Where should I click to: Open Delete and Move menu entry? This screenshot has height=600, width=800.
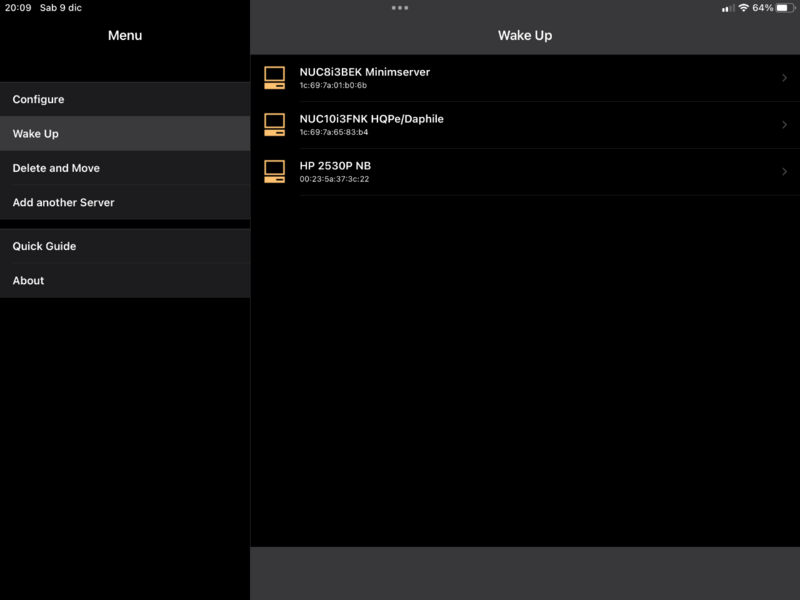point(56,168)
